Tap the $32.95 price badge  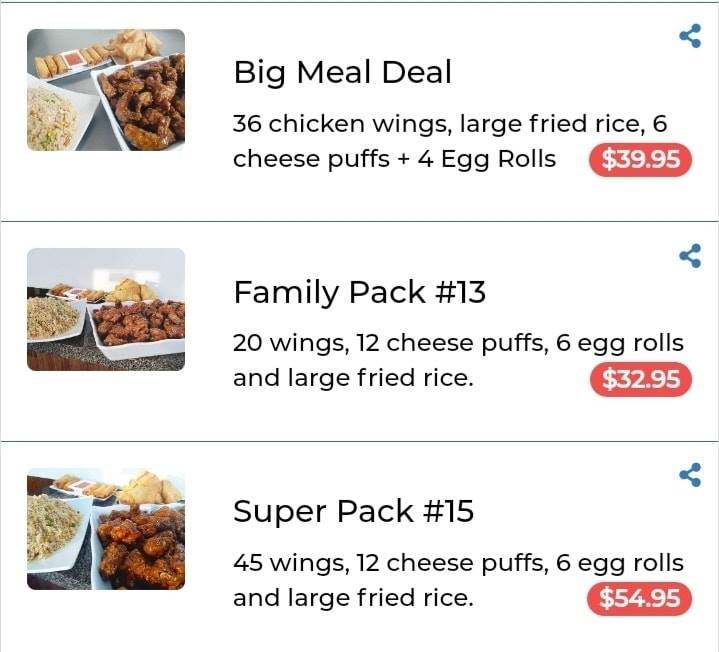click(640, 380)
